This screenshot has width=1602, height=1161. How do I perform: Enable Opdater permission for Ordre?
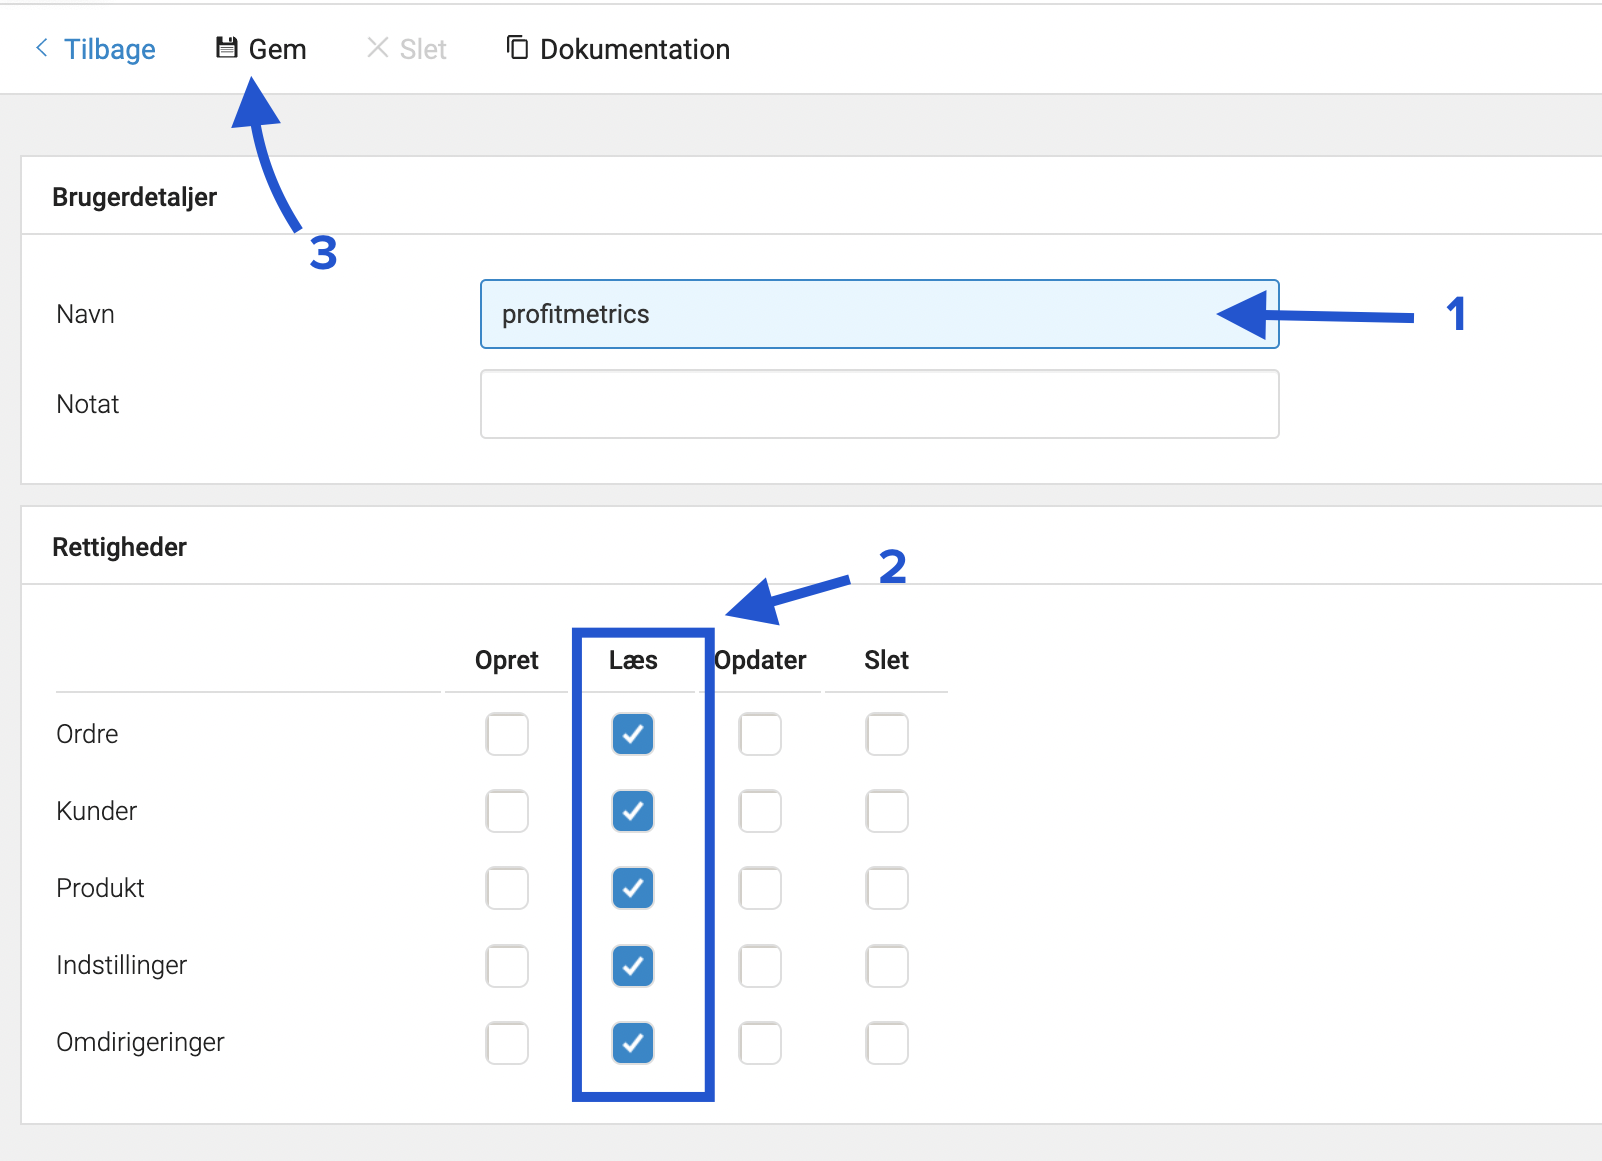tap(760, 734)
